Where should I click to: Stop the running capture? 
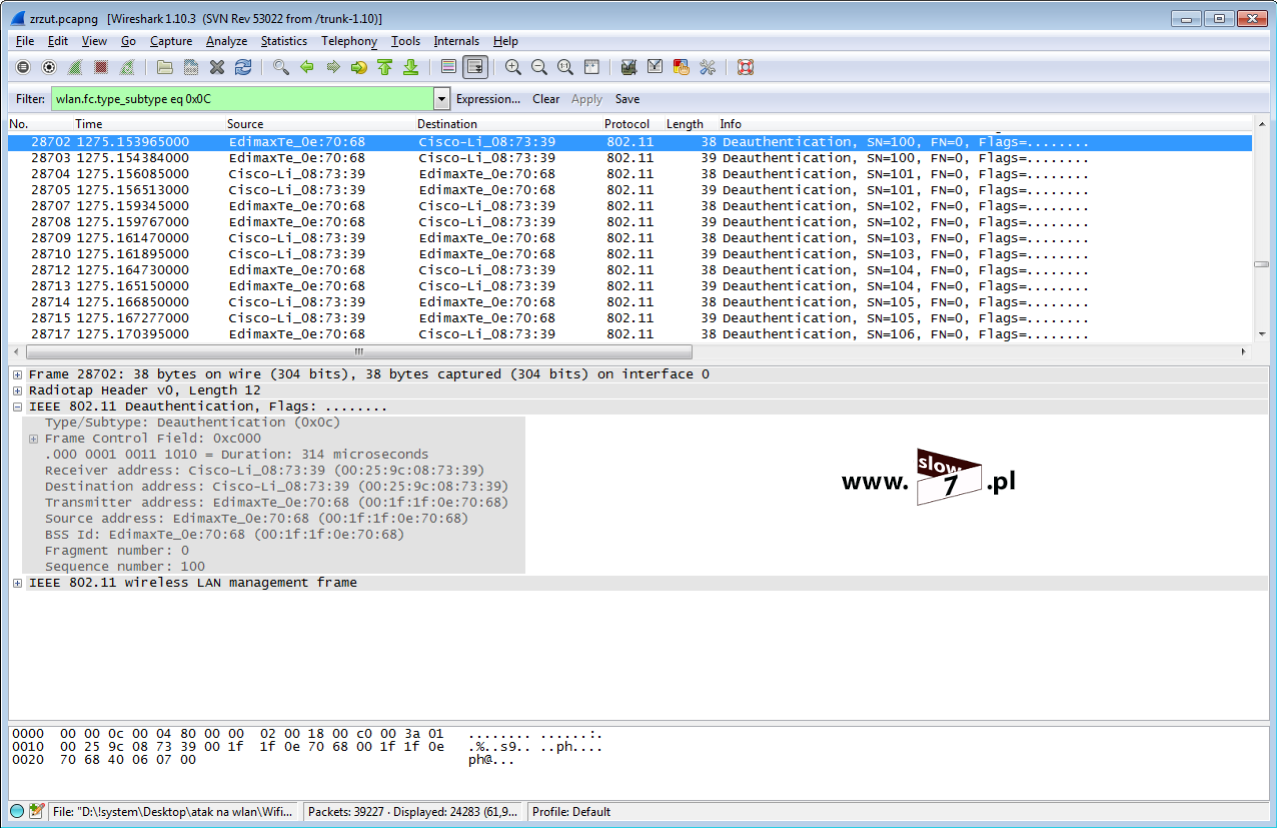[x=101, y=67]
